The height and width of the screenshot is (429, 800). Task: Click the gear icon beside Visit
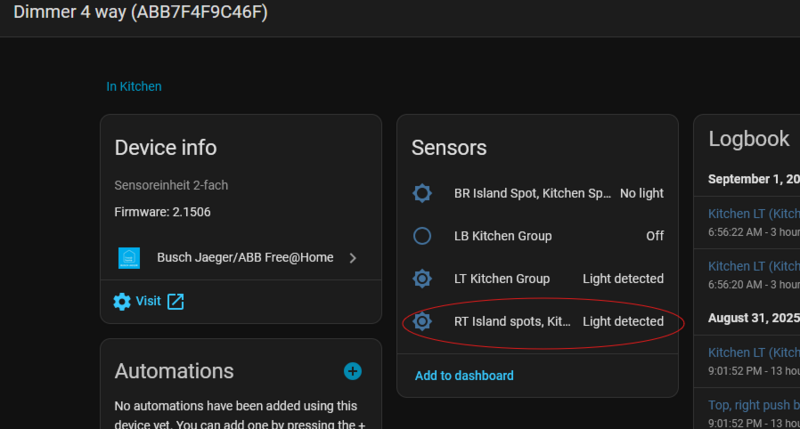122,301
